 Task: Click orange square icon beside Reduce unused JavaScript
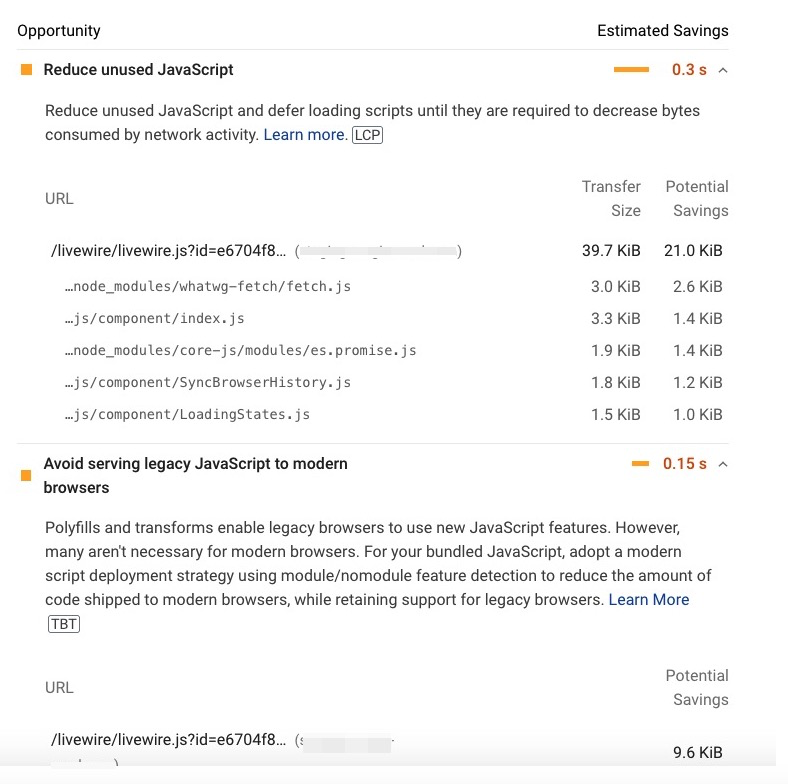27,70
